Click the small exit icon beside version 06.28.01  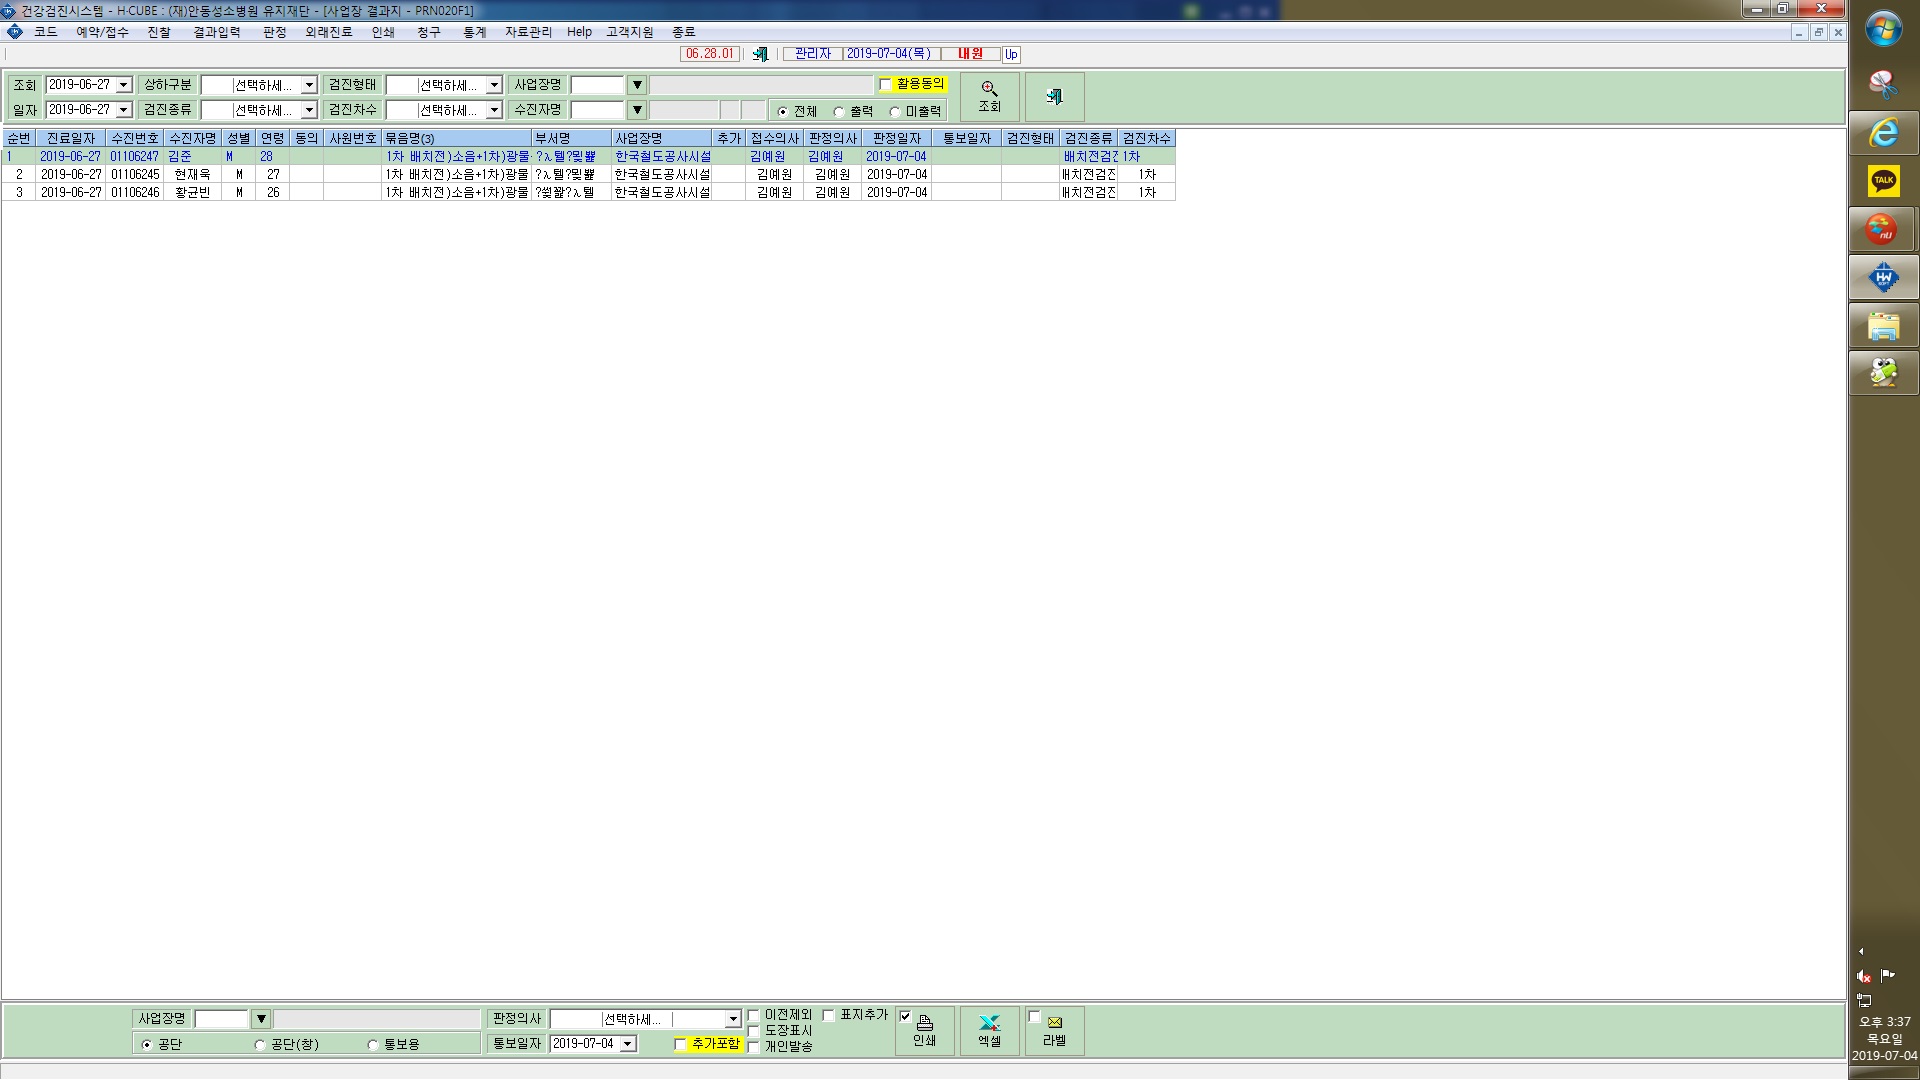(760, 54)
